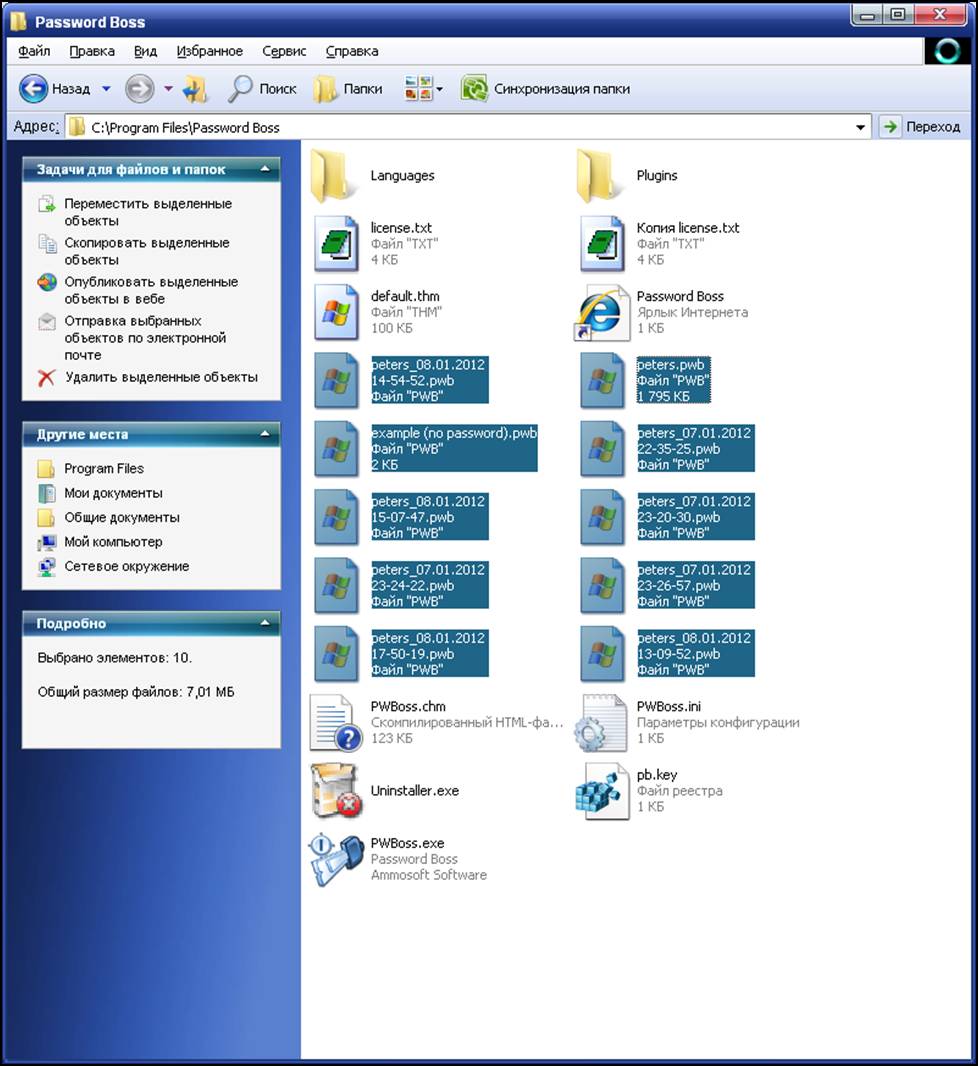Click the Plugins folder name
Screen dimensions: 978x1066
[x=657, y=175]
